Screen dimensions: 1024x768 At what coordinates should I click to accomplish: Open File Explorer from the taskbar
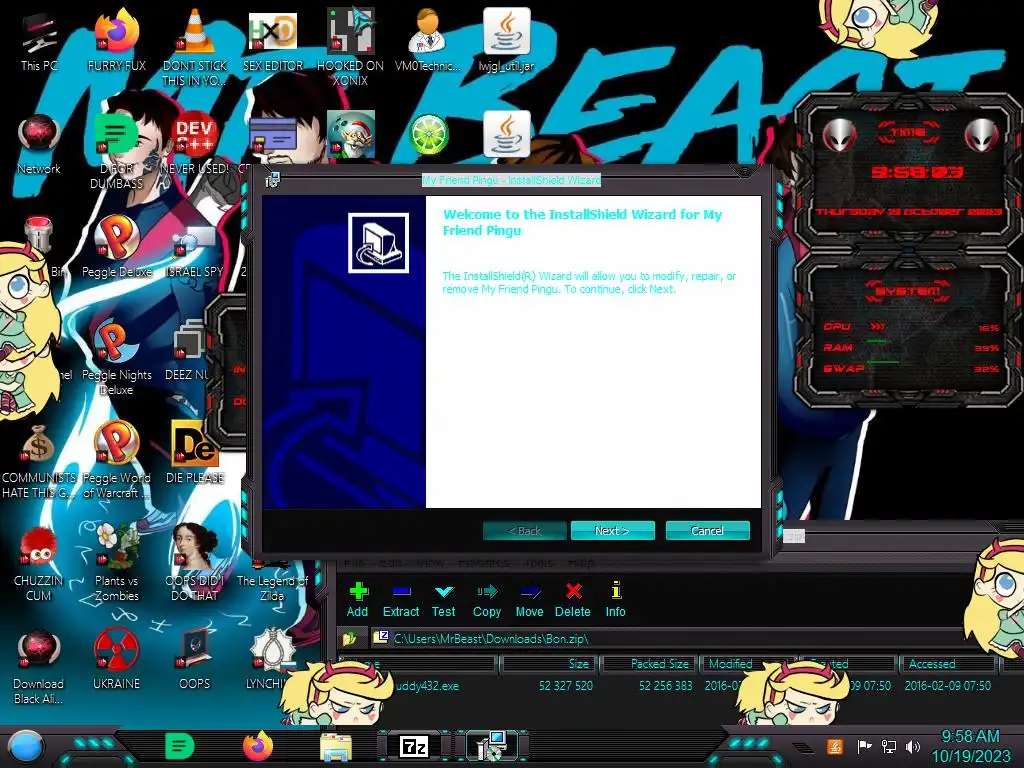[336, 746]
